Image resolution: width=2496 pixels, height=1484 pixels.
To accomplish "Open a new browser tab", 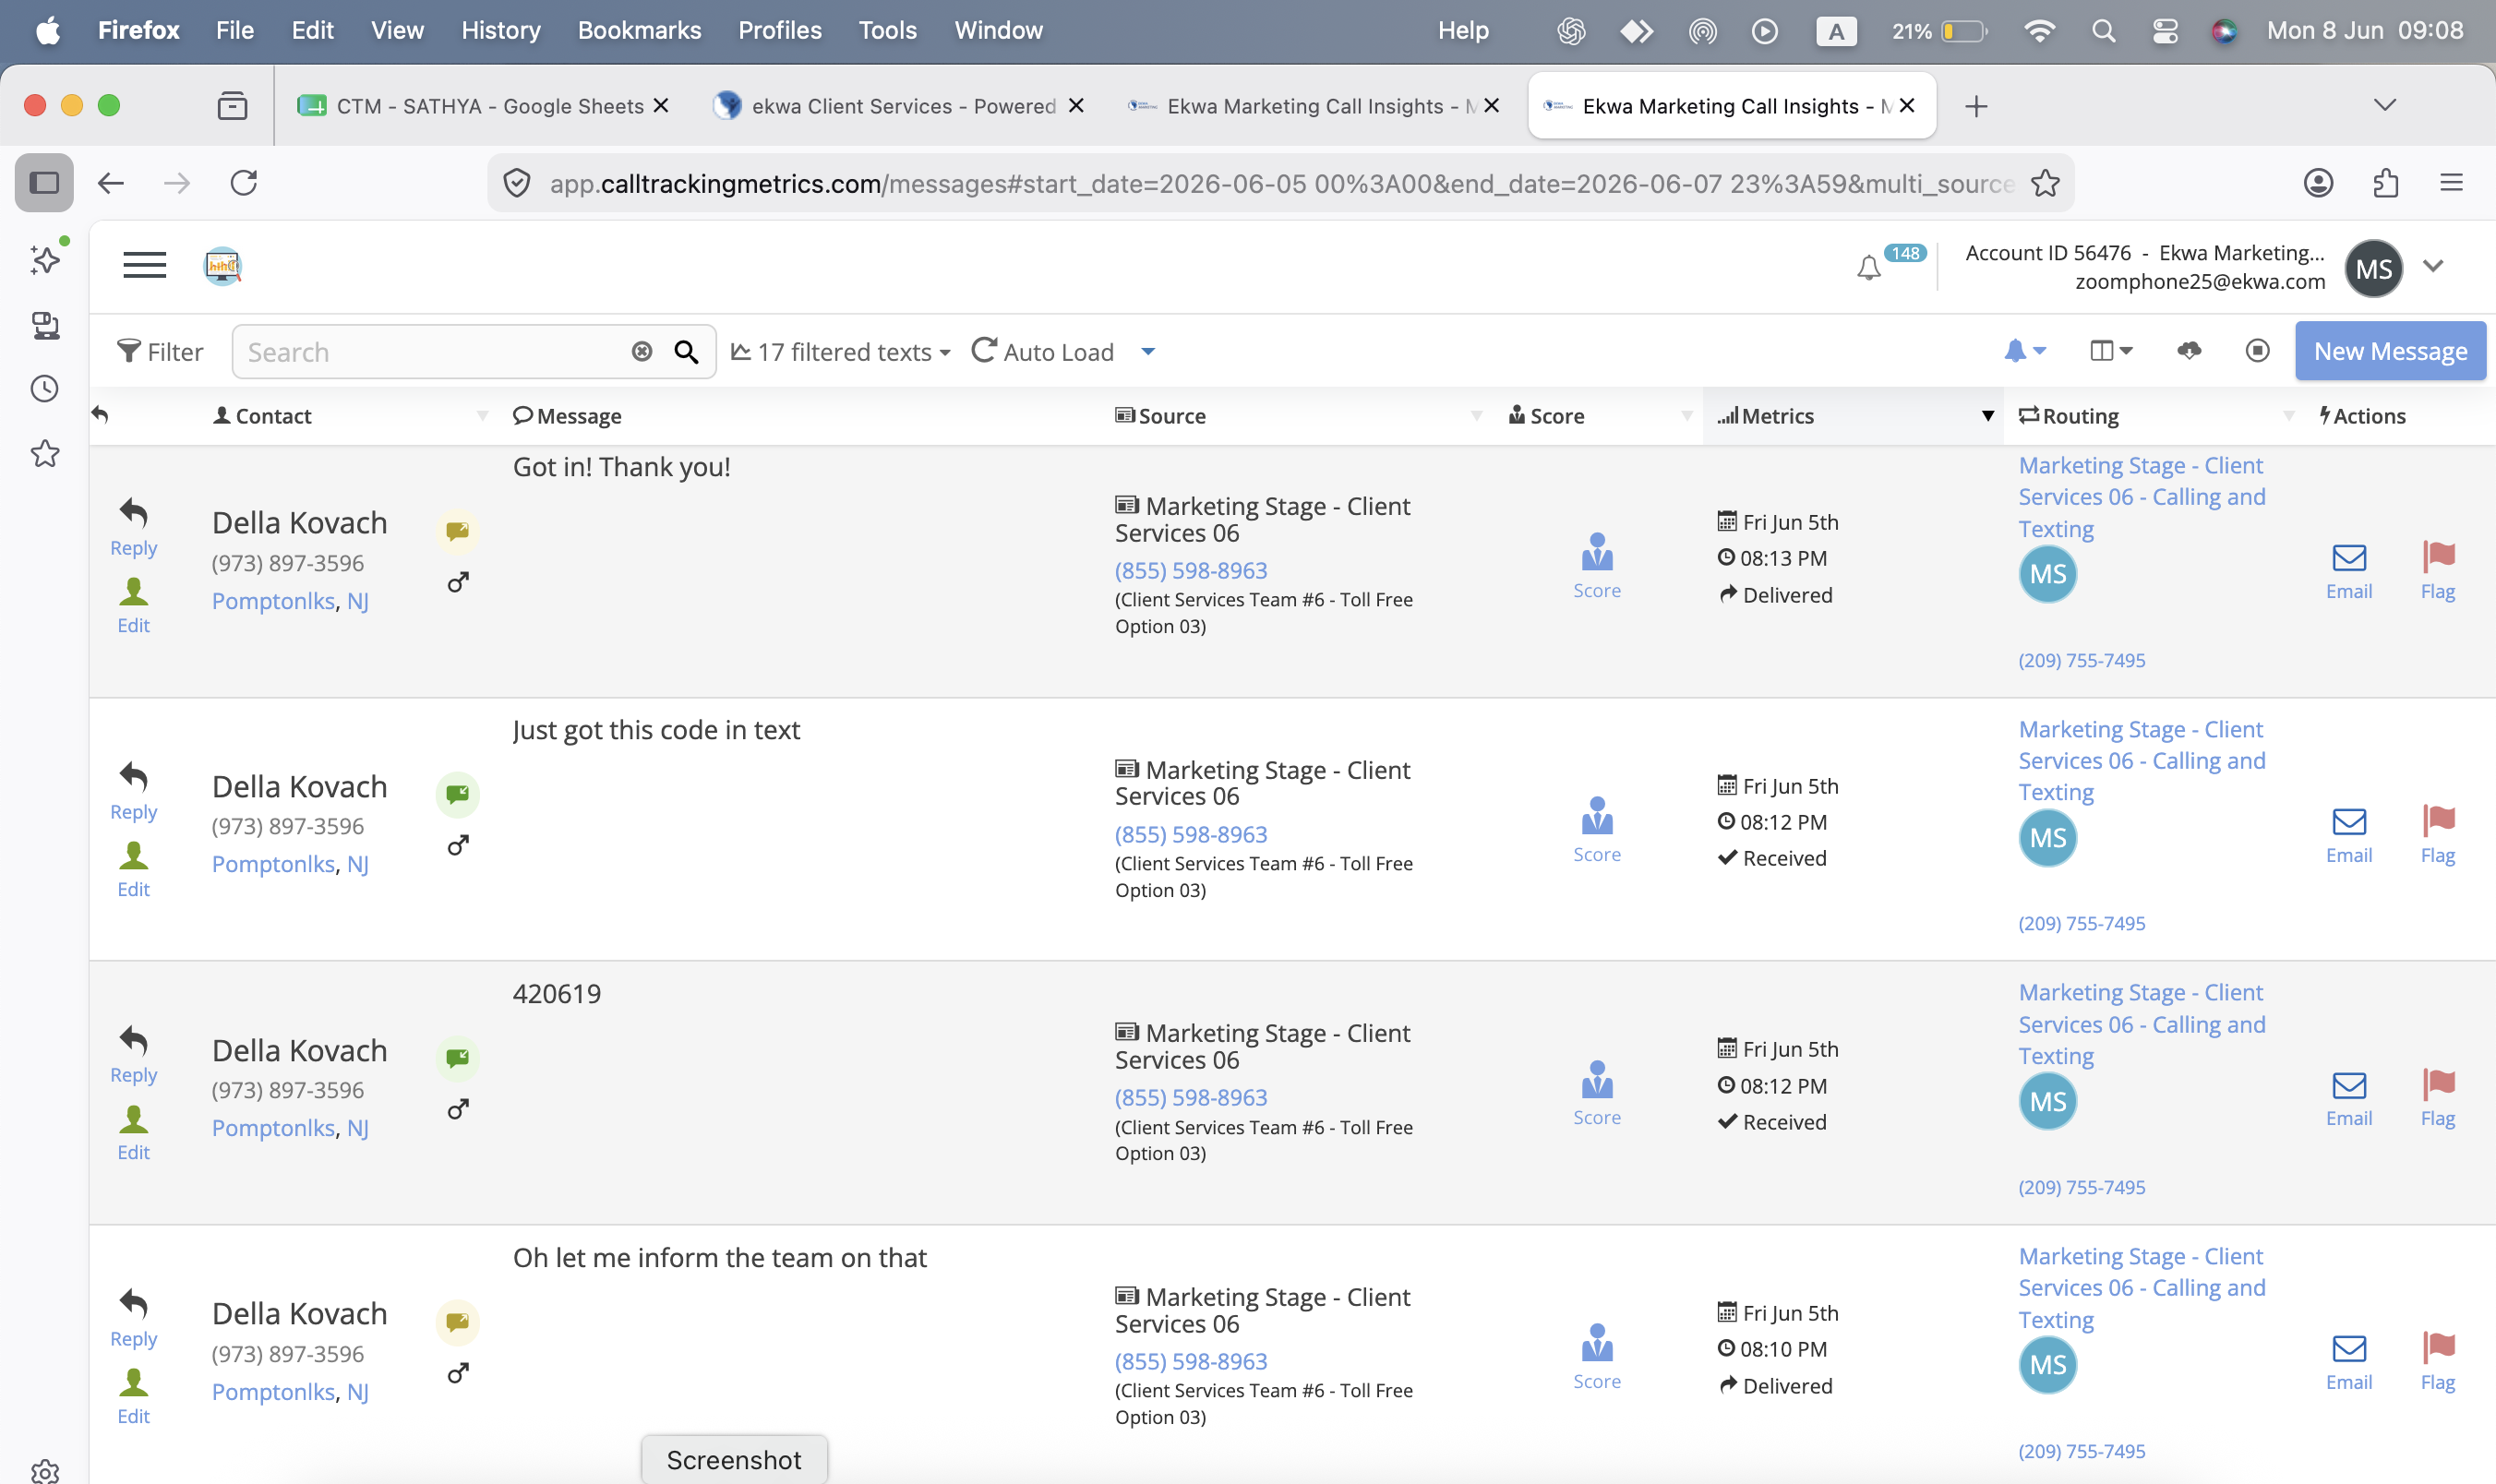I will [1975, 106].
